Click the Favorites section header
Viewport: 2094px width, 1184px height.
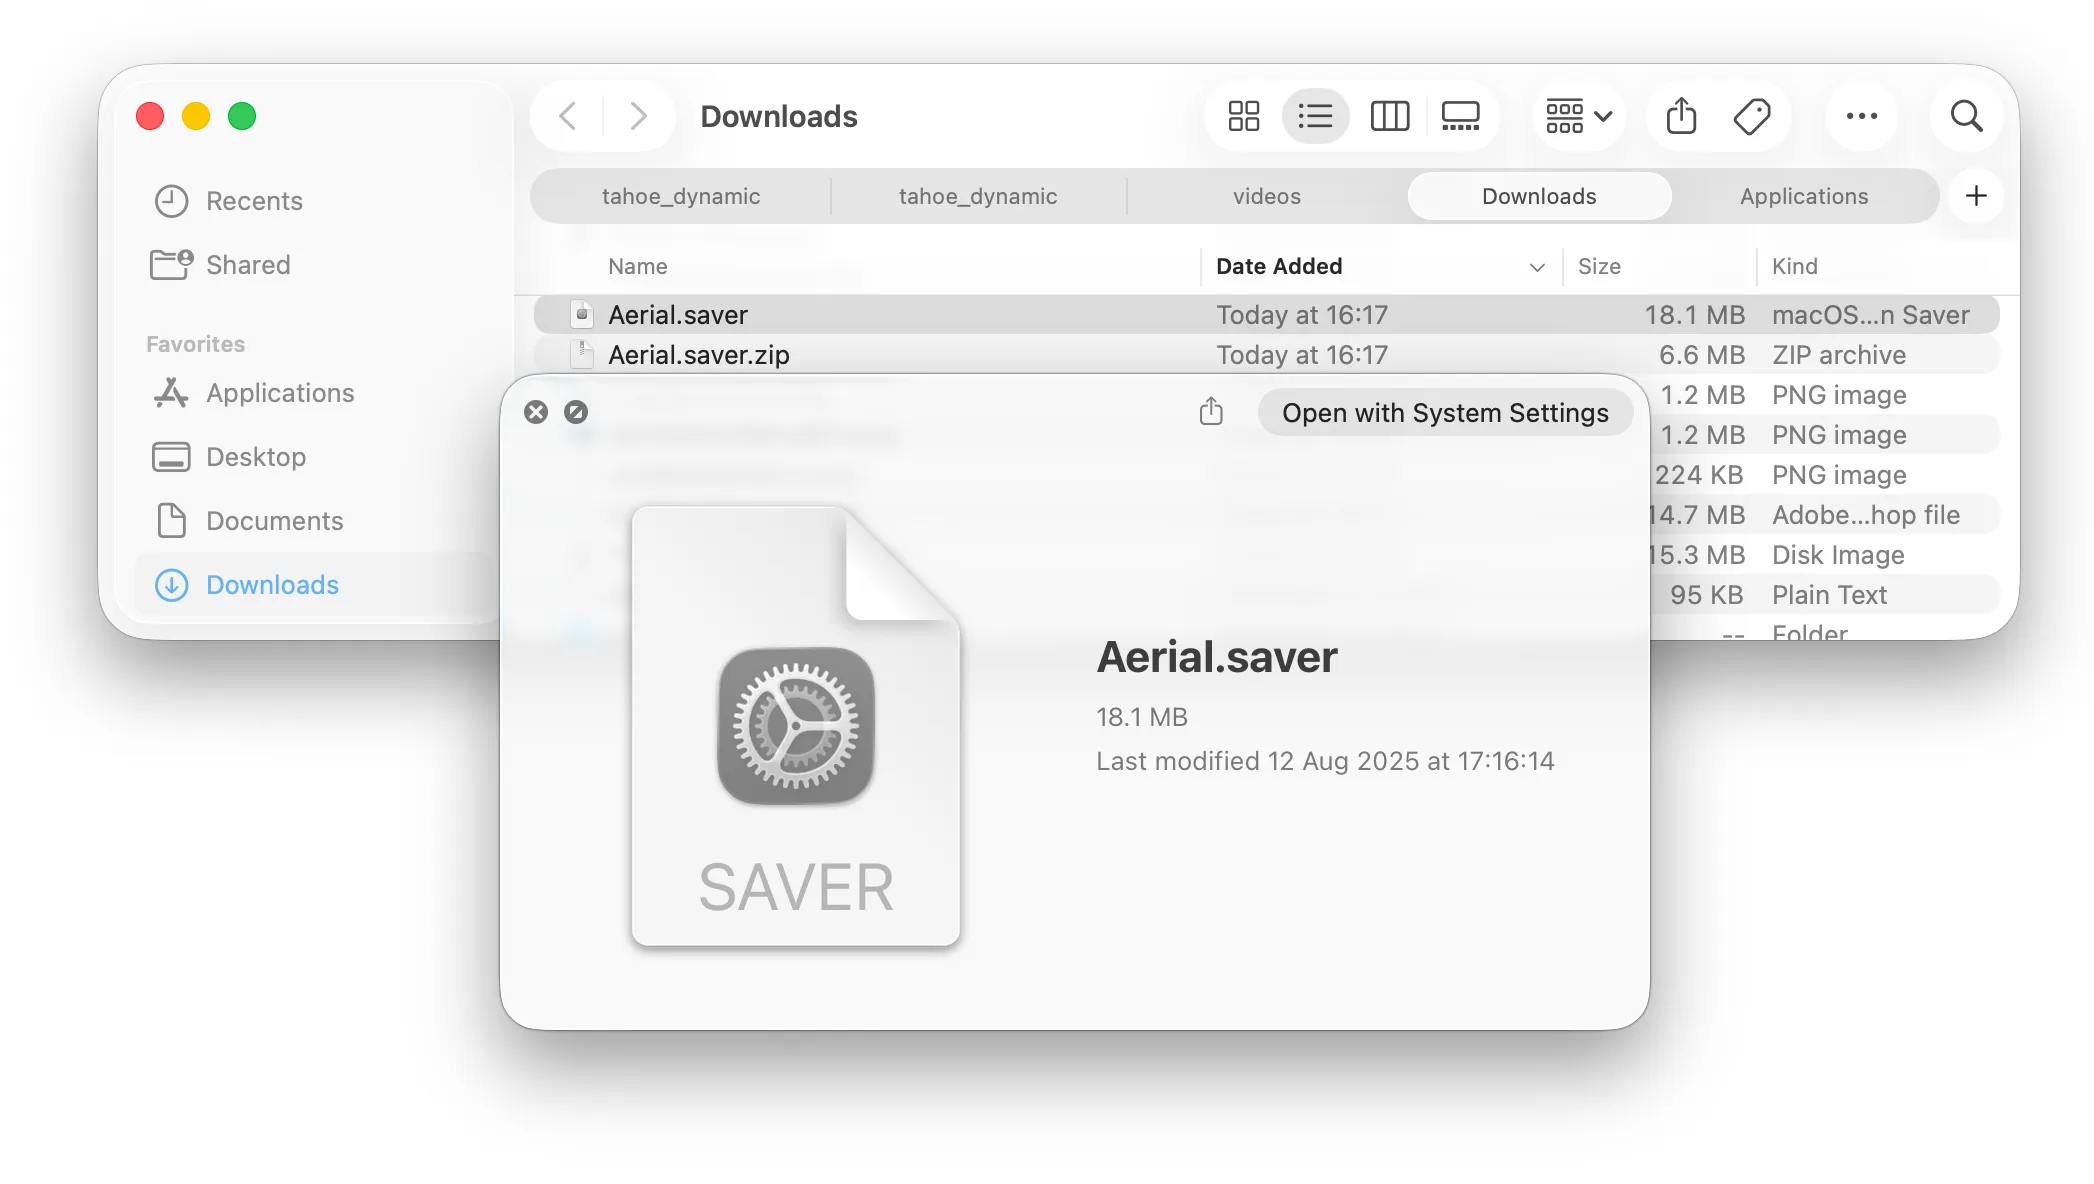click(195, 344)
